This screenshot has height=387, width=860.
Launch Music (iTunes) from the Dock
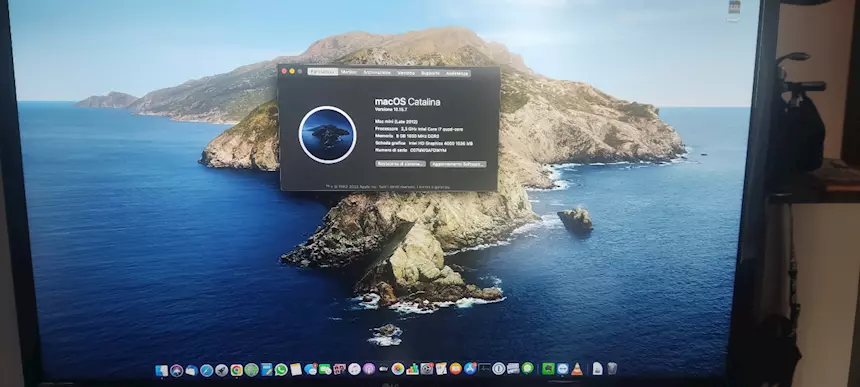(354, 369)
